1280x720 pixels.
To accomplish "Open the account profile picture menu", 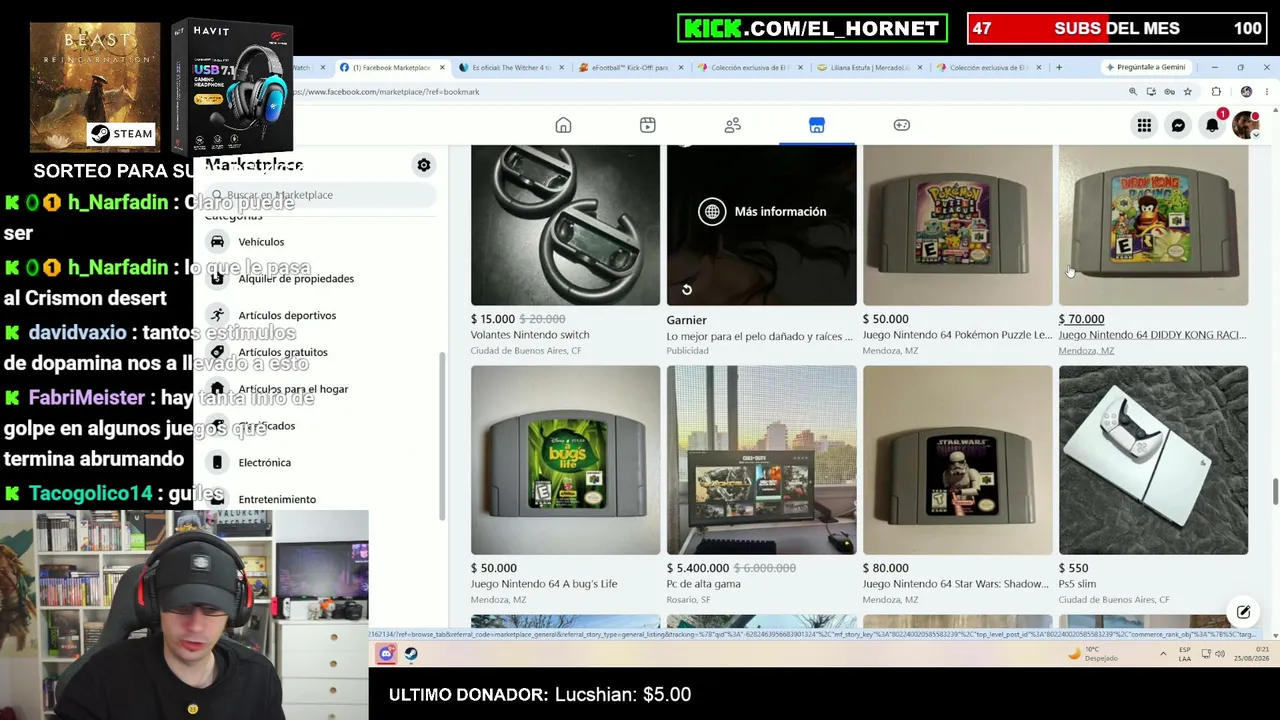I will (x=1246, y=125).
